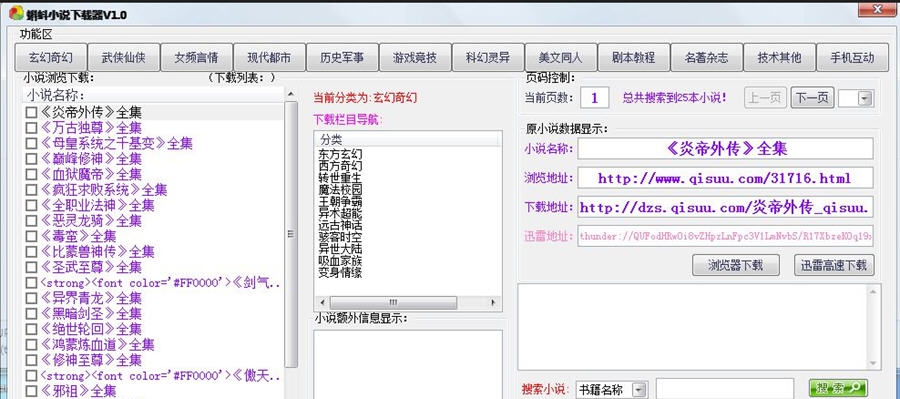
Task: Open the 现代都市 category
Action: point(269,57)
